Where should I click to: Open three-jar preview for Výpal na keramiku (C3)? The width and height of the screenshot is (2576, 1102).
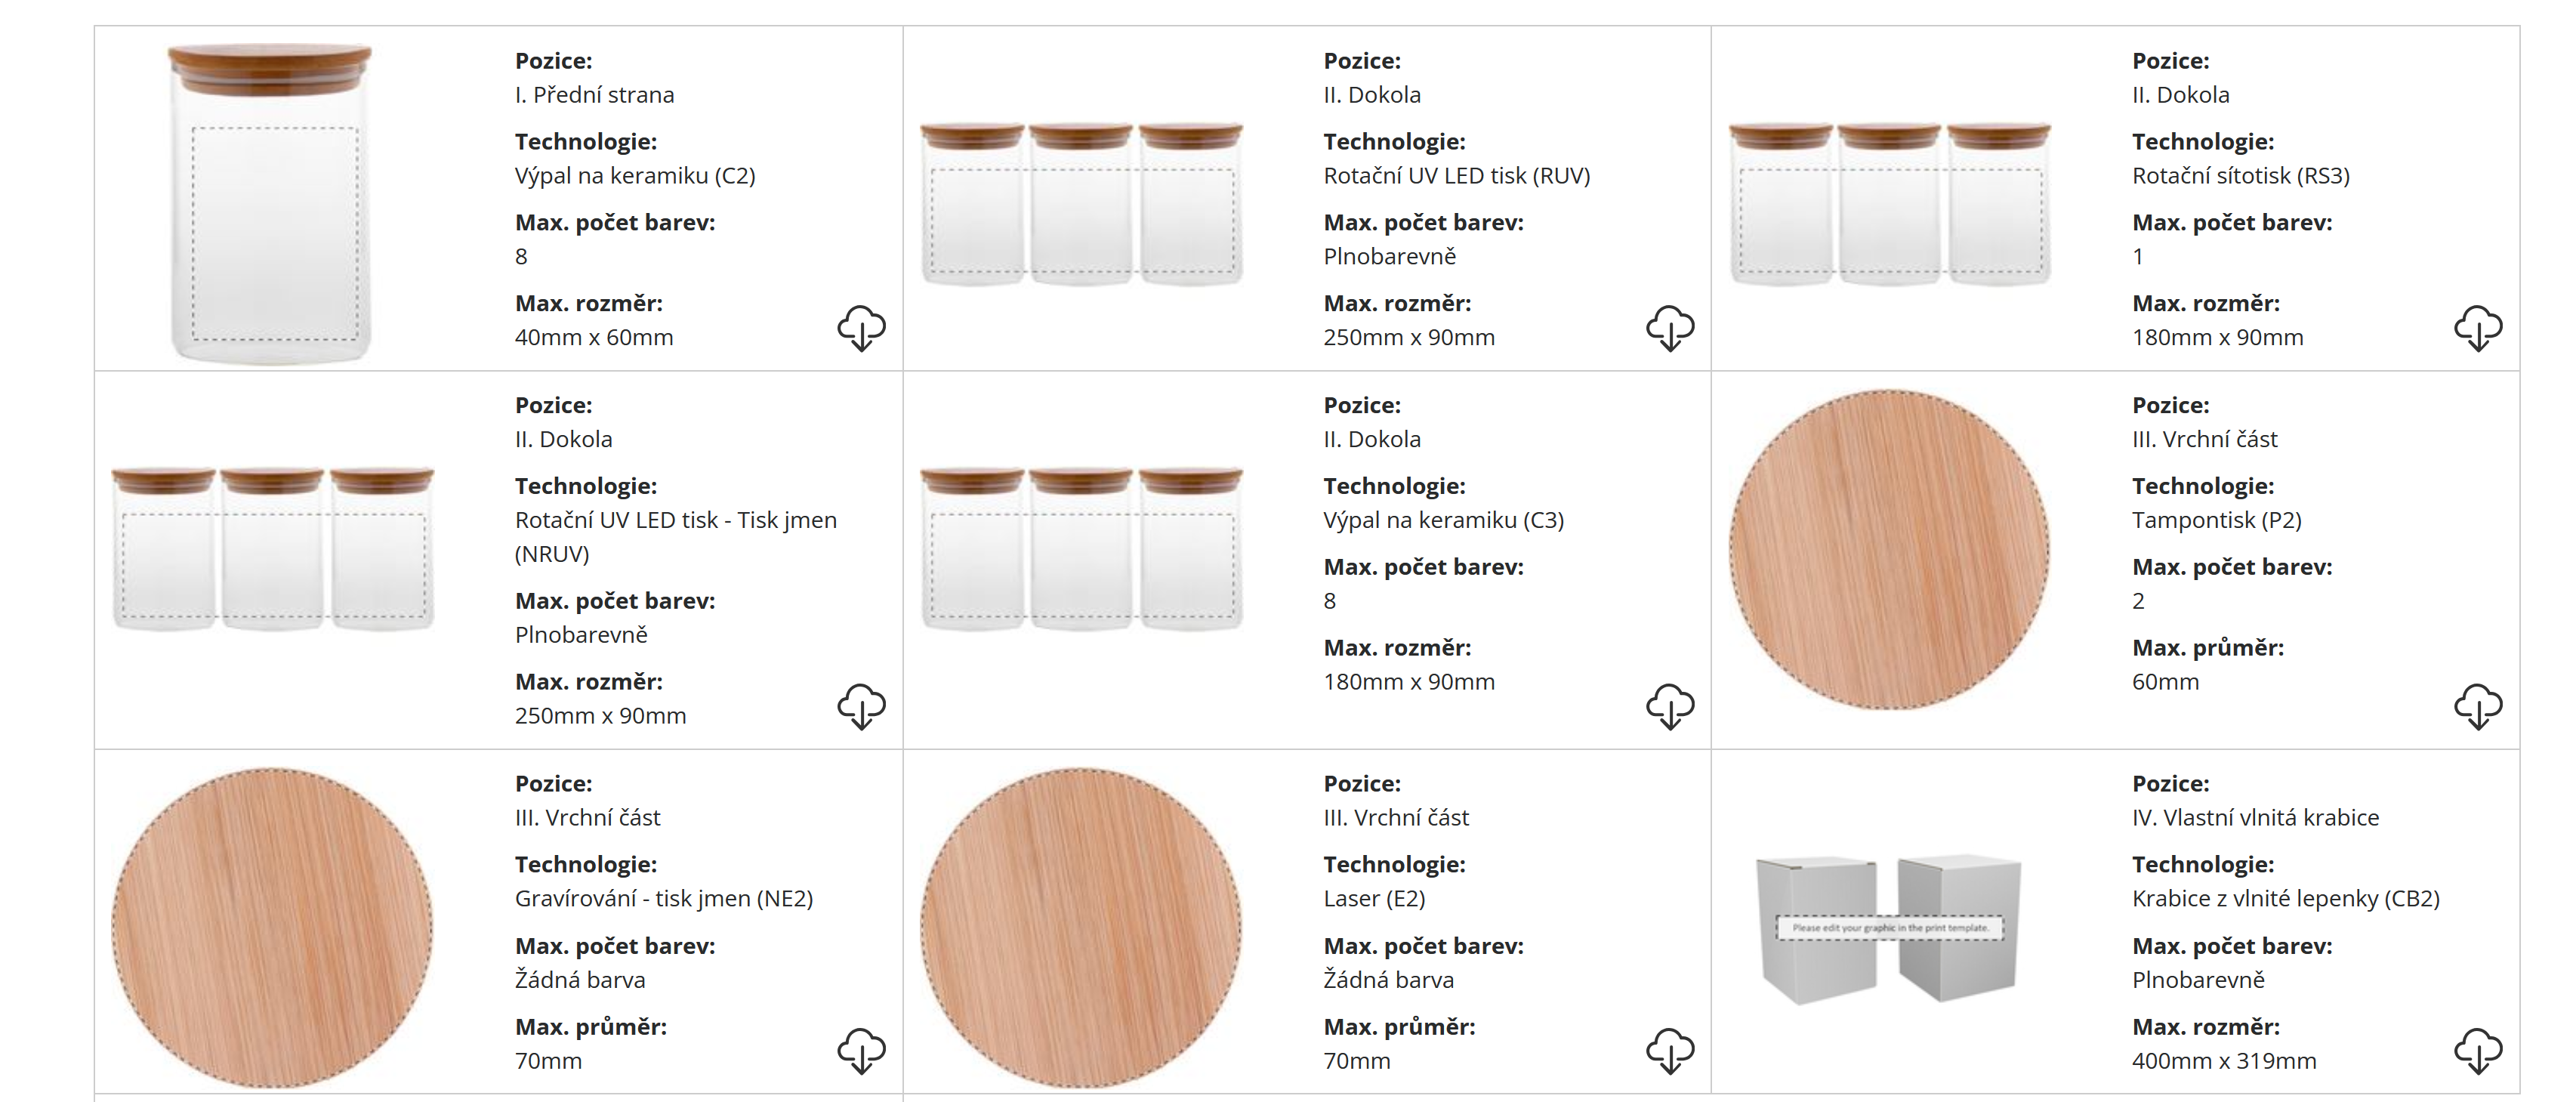(x=1081, y=548)
